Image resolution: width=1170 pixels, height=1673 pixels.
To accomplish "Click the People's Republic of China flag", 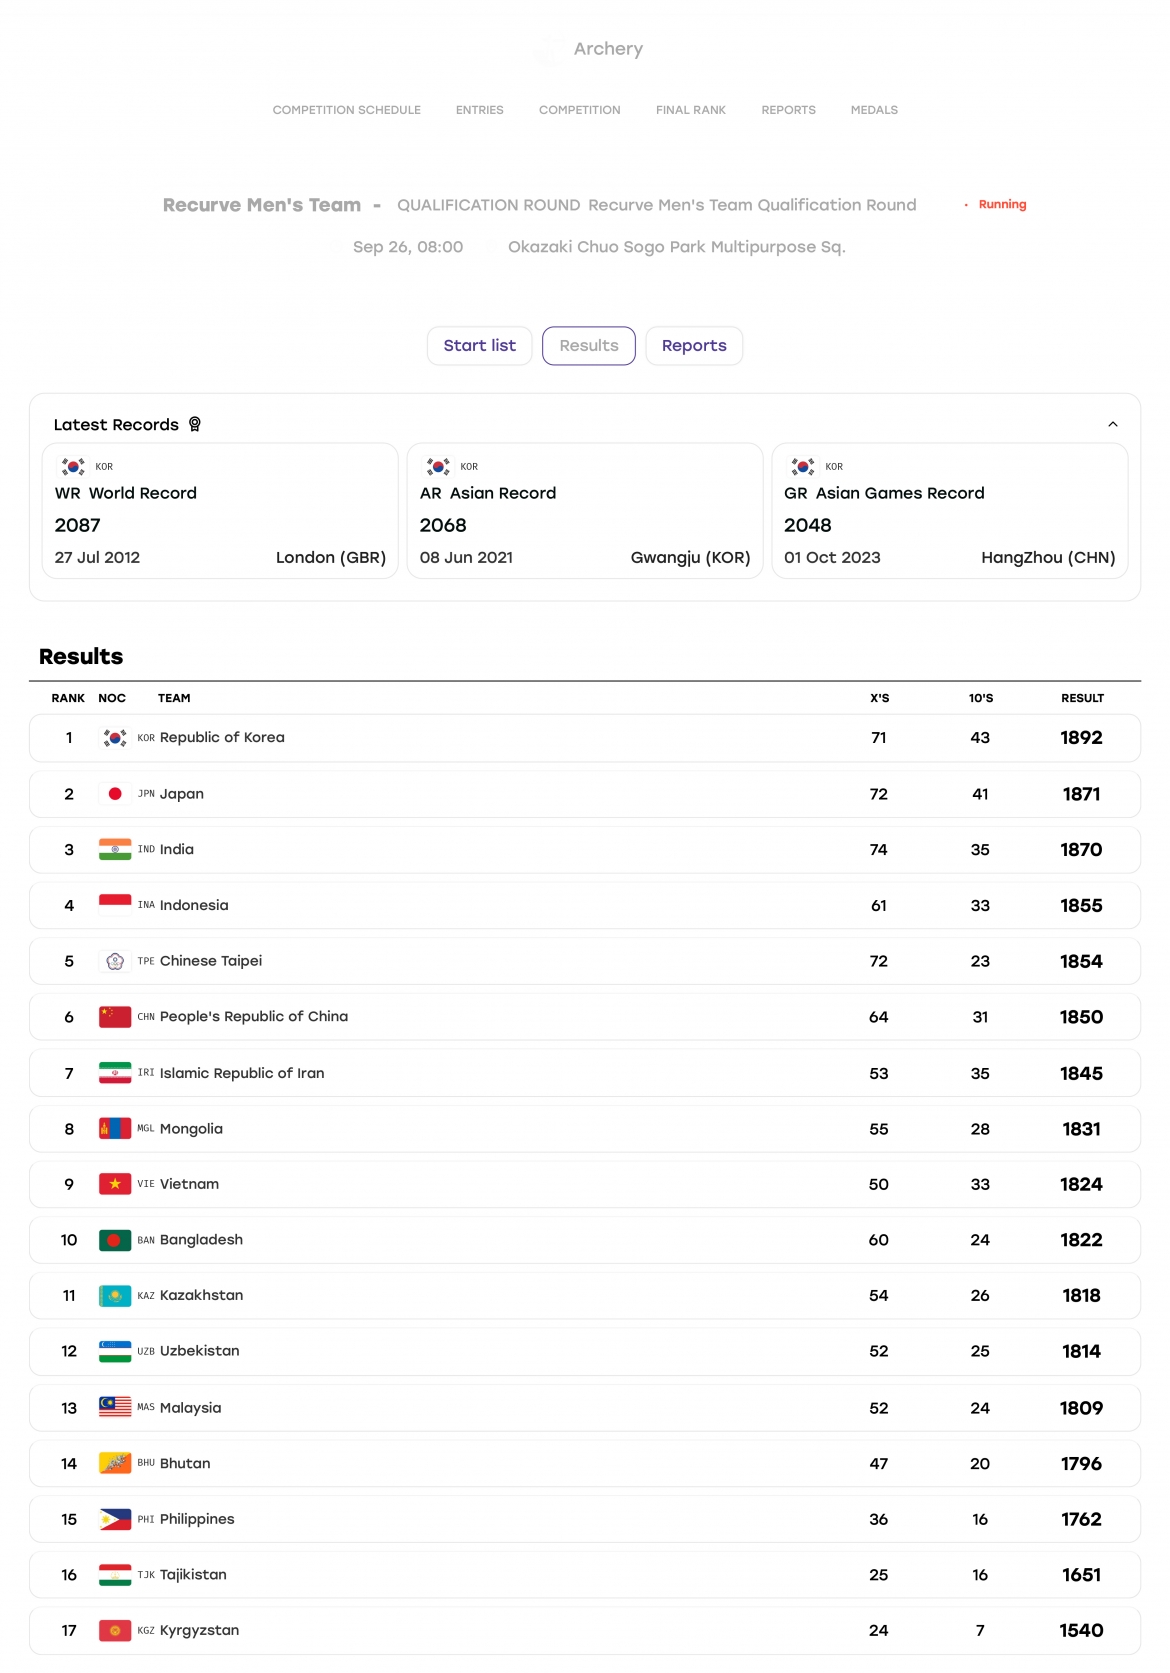I will tap(115, 1017).
